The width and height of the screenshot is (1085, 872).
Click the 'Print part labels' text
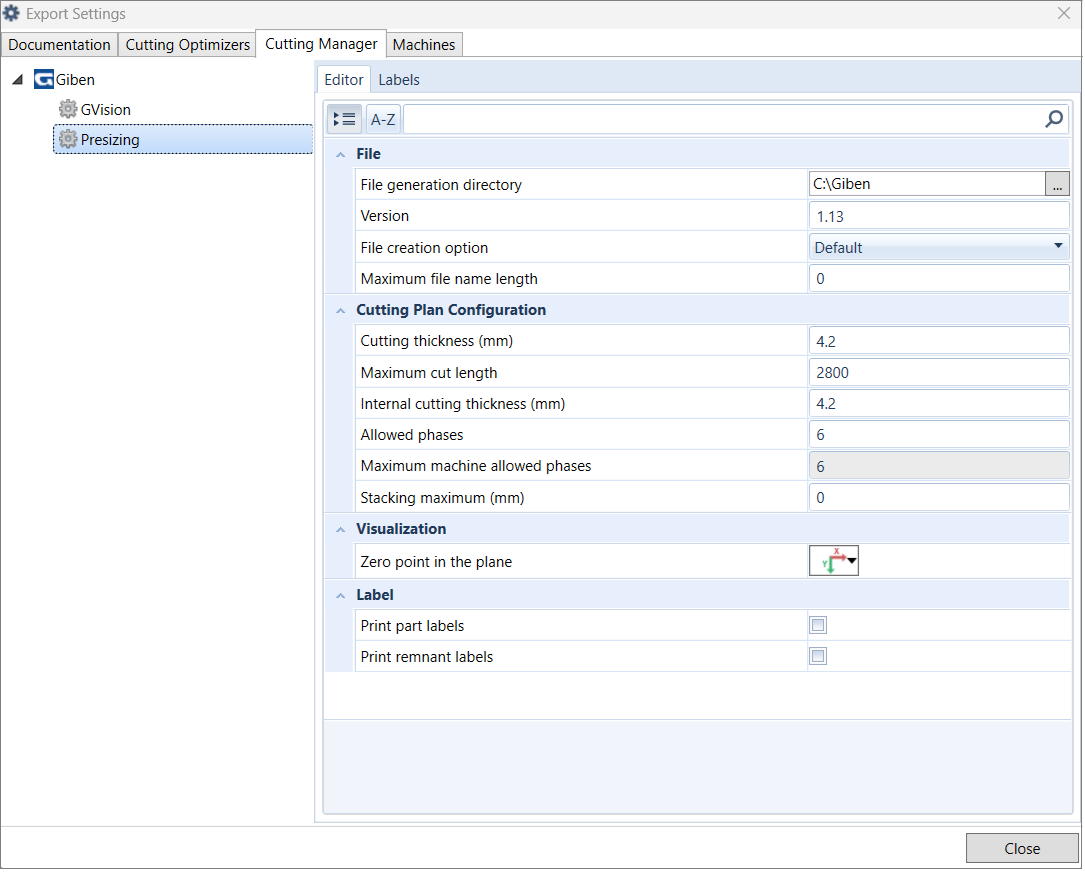click(412, 626)
